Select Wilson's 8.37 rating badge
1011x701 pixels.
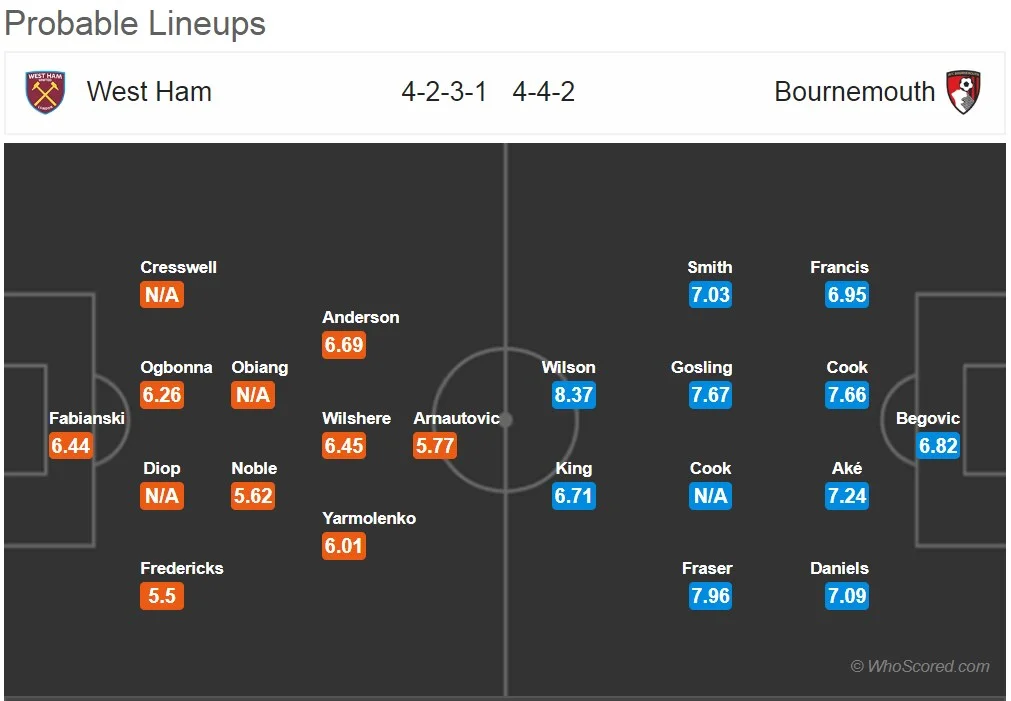pyautogui.click(x=574, y=395)
